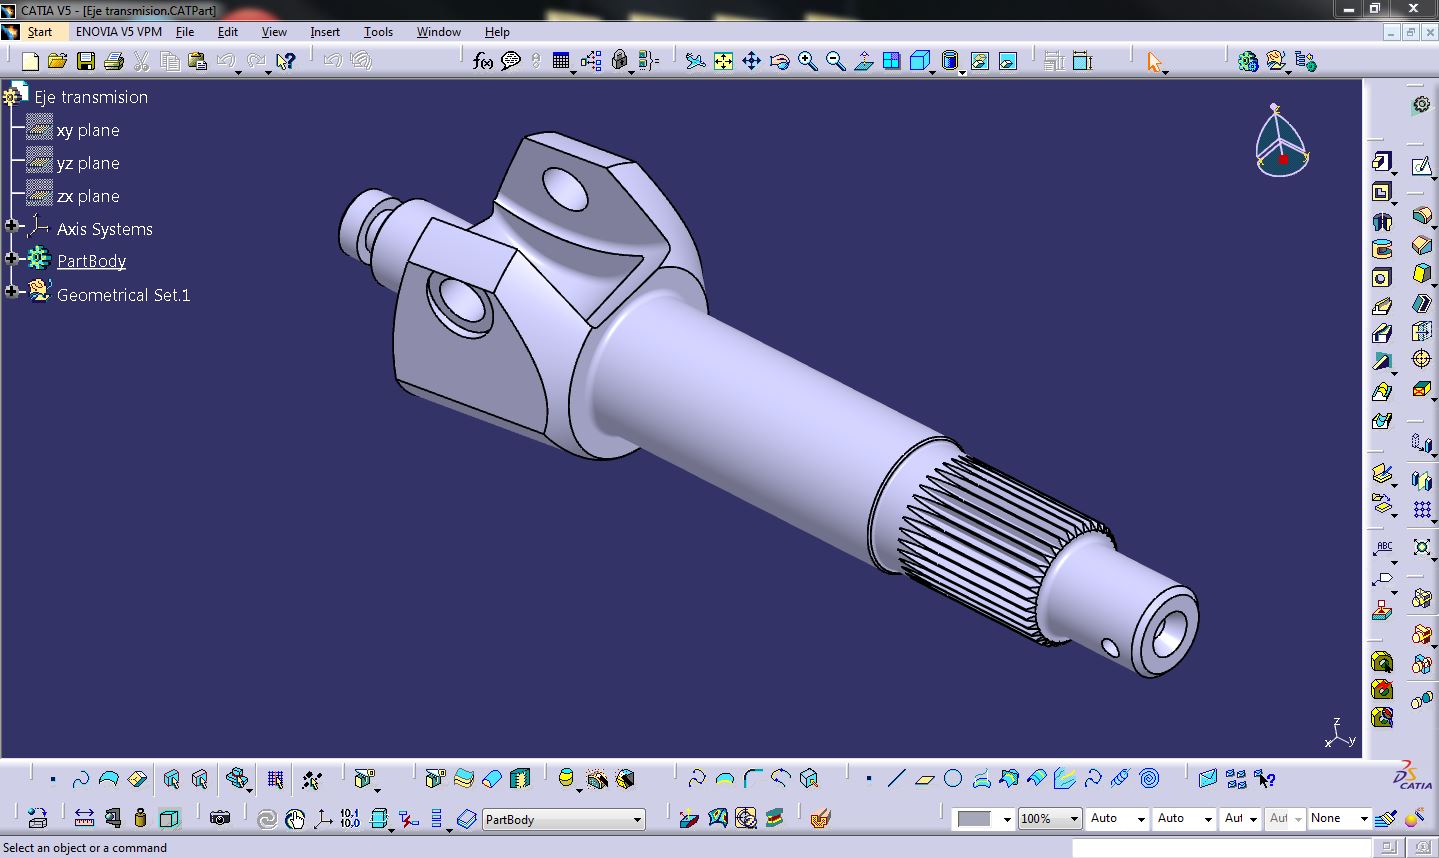Screen dimensions: 1439x858
Task: Click the Pad tool in right toolbar
Action: click(x=1381, y=163)
